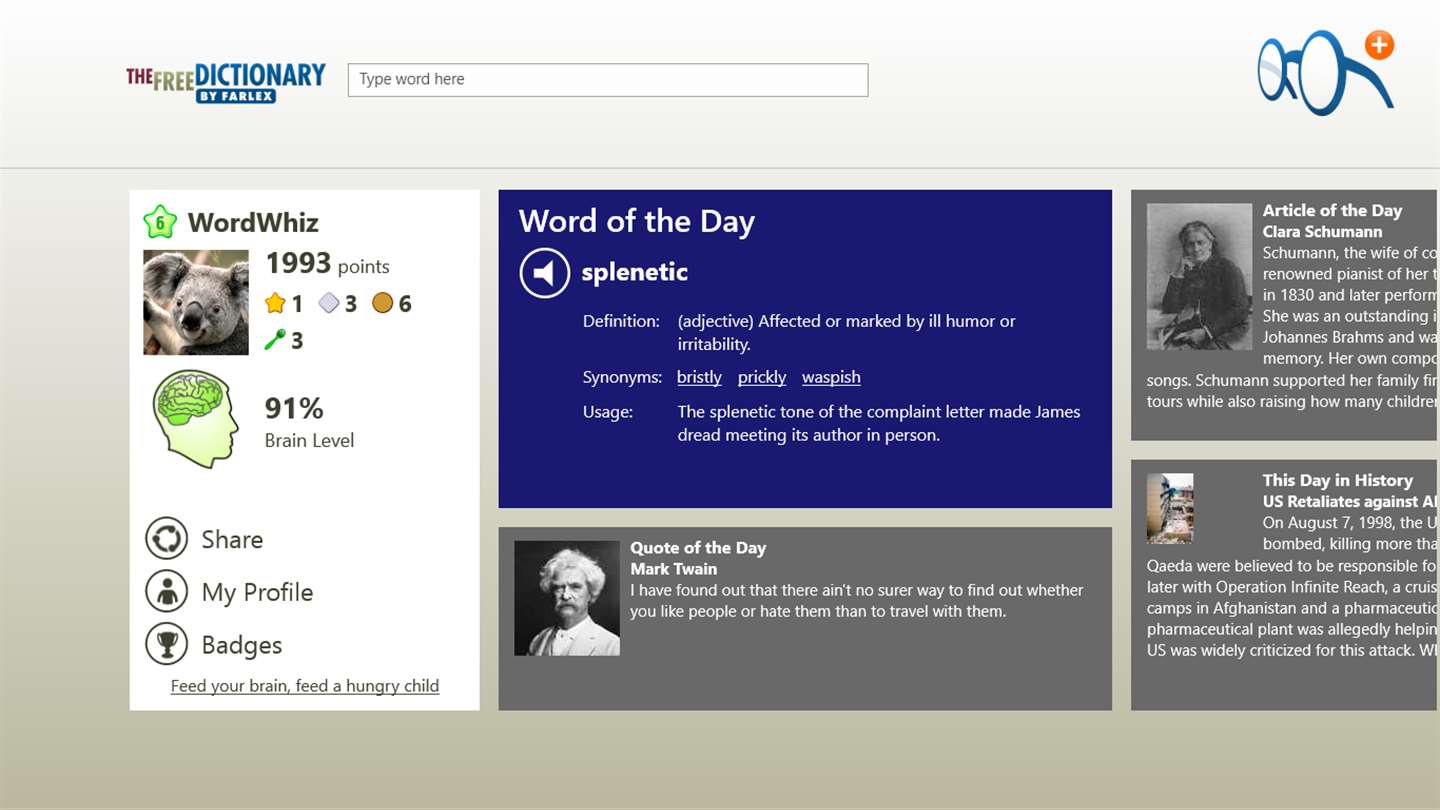
Task: Open synonym link bristly
Action: [699, 377]
